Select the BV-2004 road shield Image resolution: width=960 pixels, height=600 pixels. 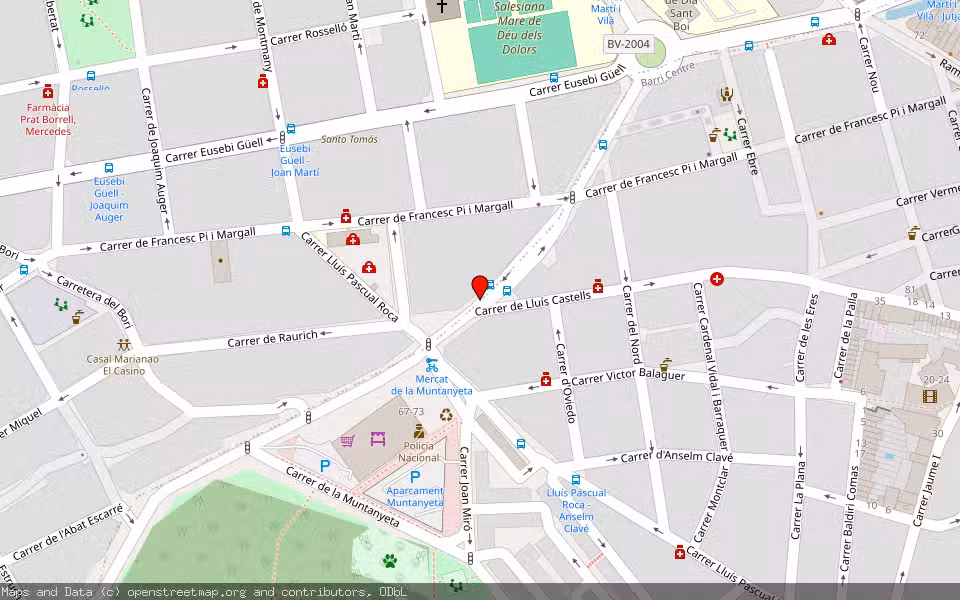(x=628, y=44)
